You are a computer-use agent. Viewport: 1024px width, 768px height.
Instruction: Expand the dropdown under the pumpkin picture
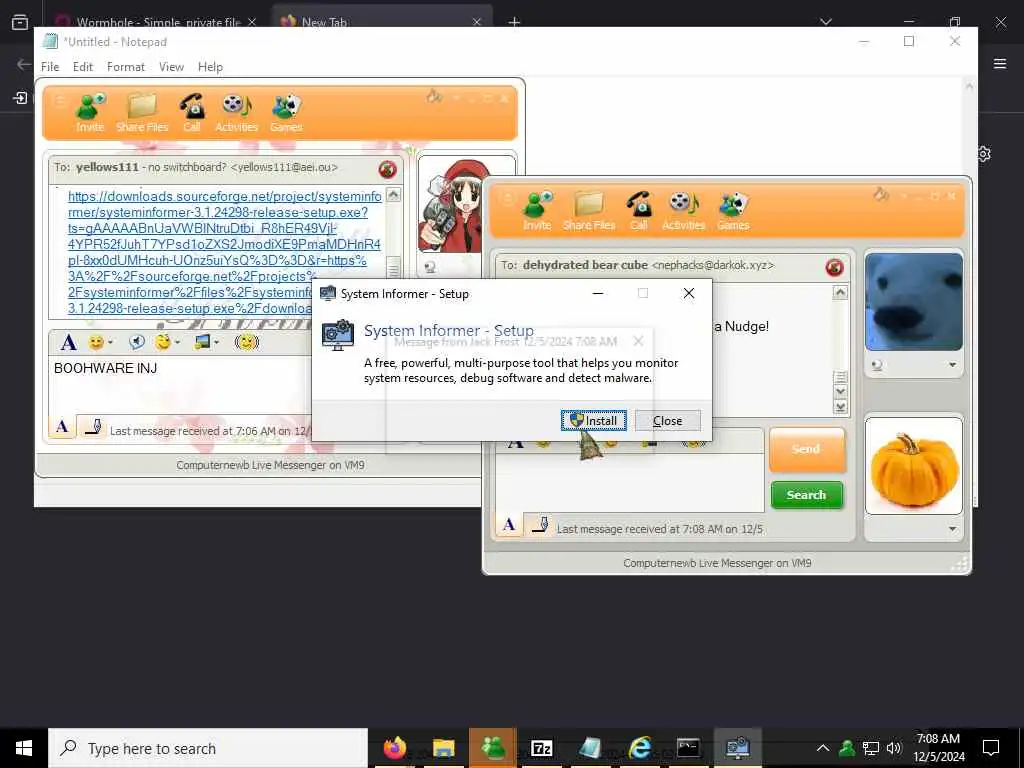(x=952, y=529)
